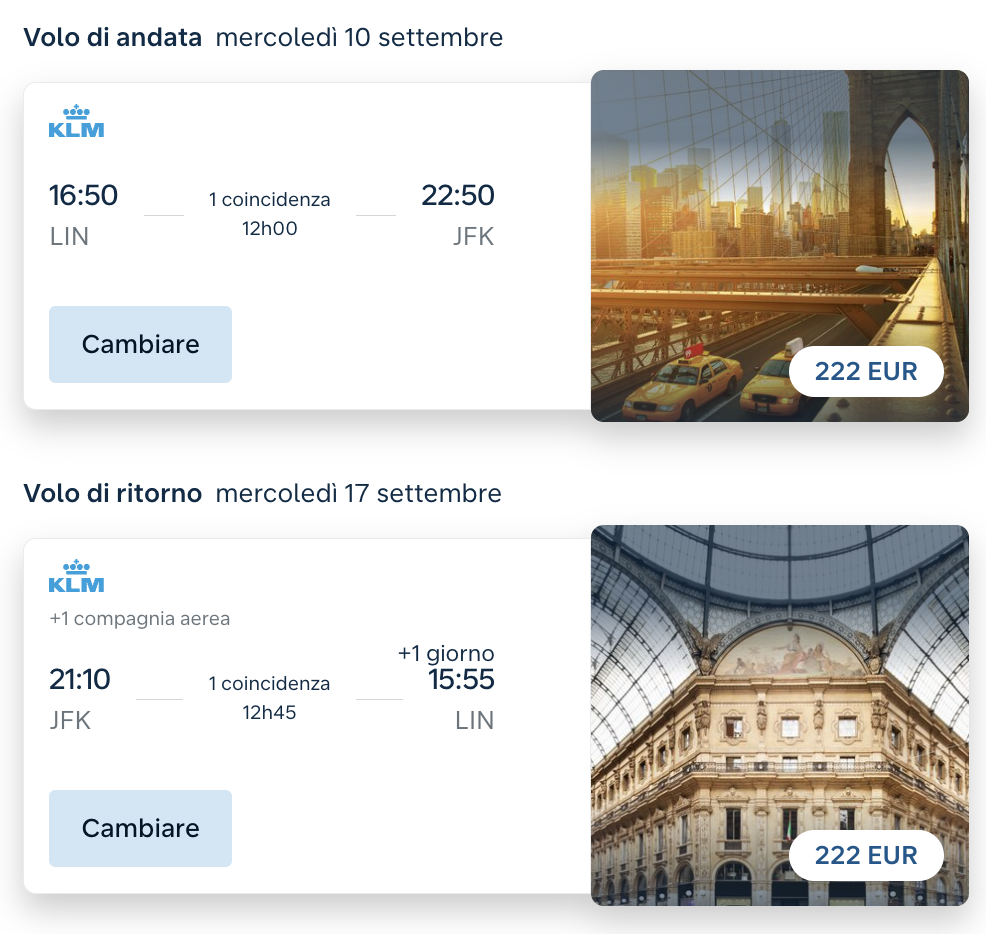The image size is (986, 934).
Task: Open the Milan Galleria destination photo
Action: 780,715
